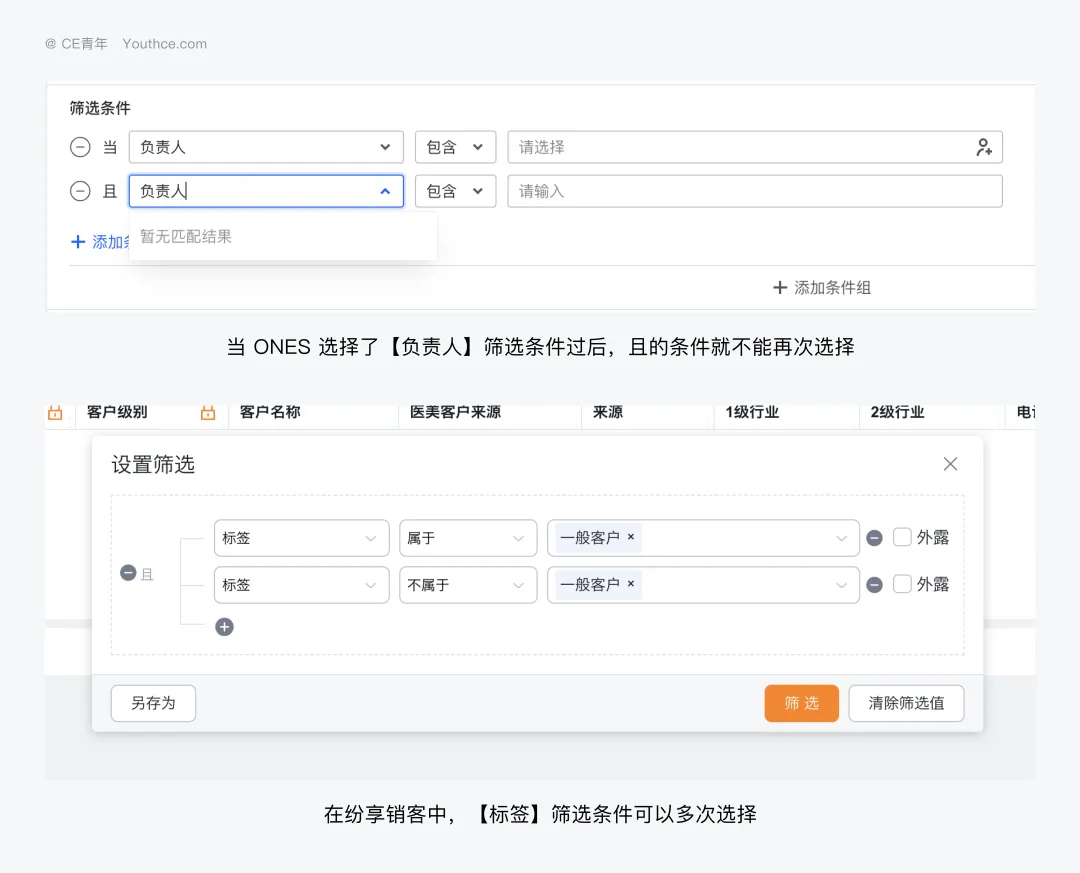
Task: Click the 添加条件组 link
Action: point(821,288)
